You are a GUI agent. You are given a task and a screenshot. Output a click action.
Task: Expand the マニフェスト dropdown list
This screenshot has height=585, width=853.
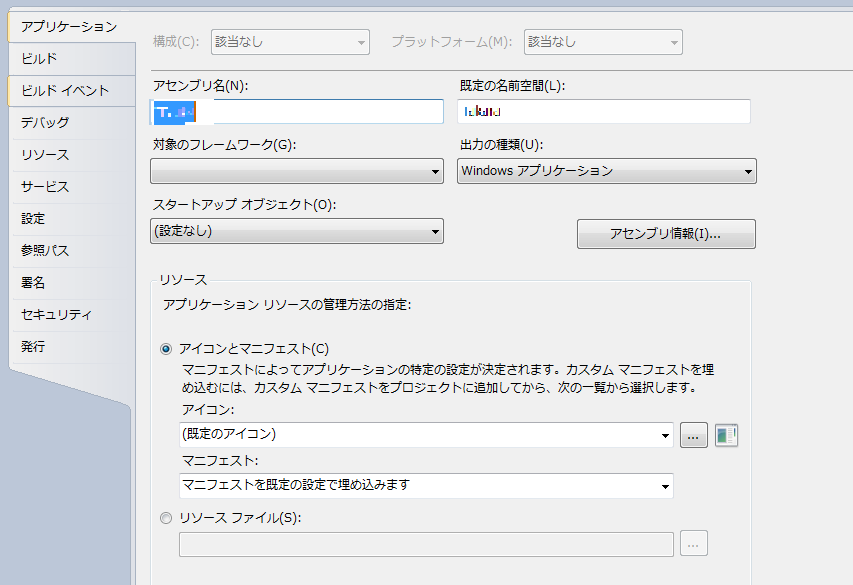(425, 486)
